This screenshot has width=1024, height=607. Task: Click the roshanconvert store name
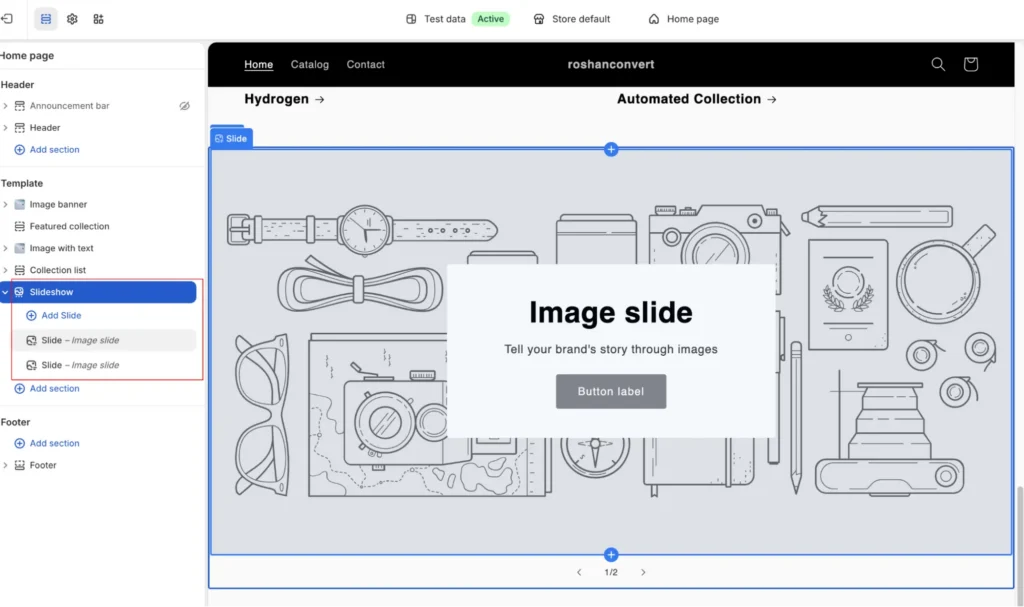point(611,65)
